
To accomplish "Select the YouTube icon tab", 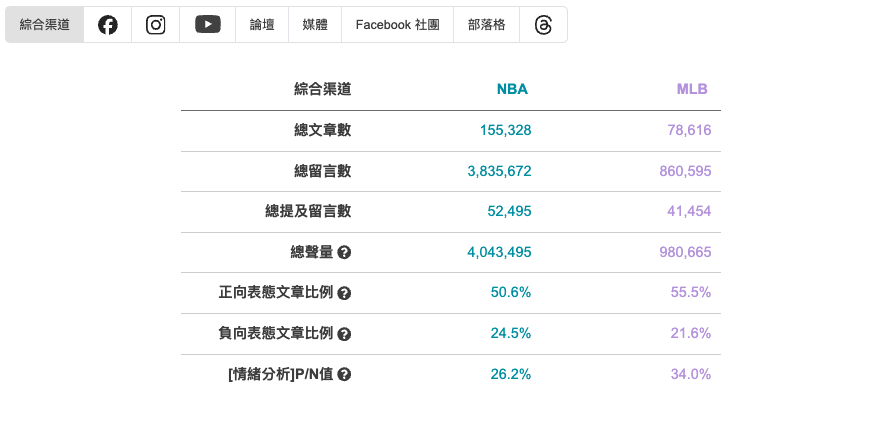I will (x=208, y=25).
